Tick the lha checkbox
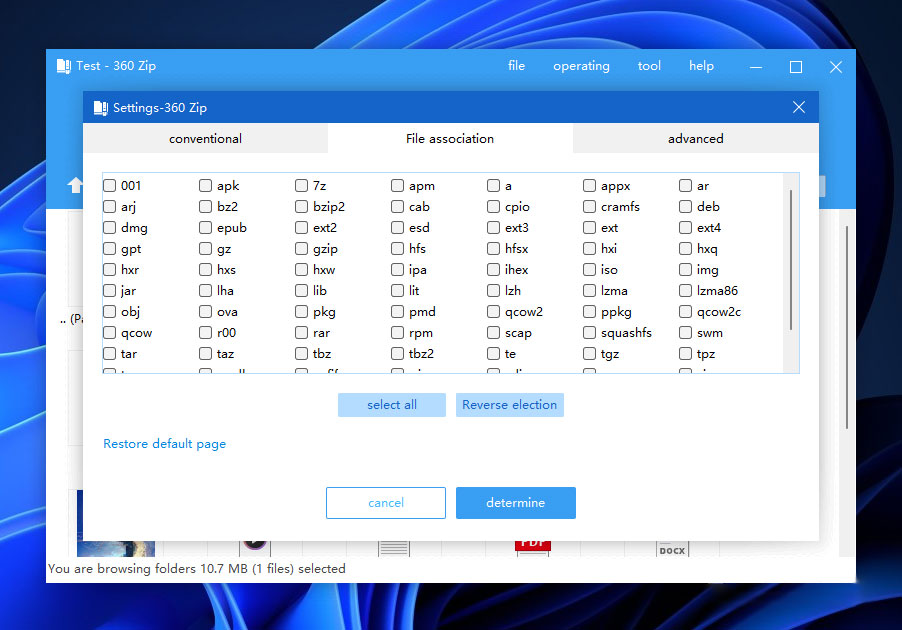This screenshot has height=630, width=902. (x=205, y=291)
